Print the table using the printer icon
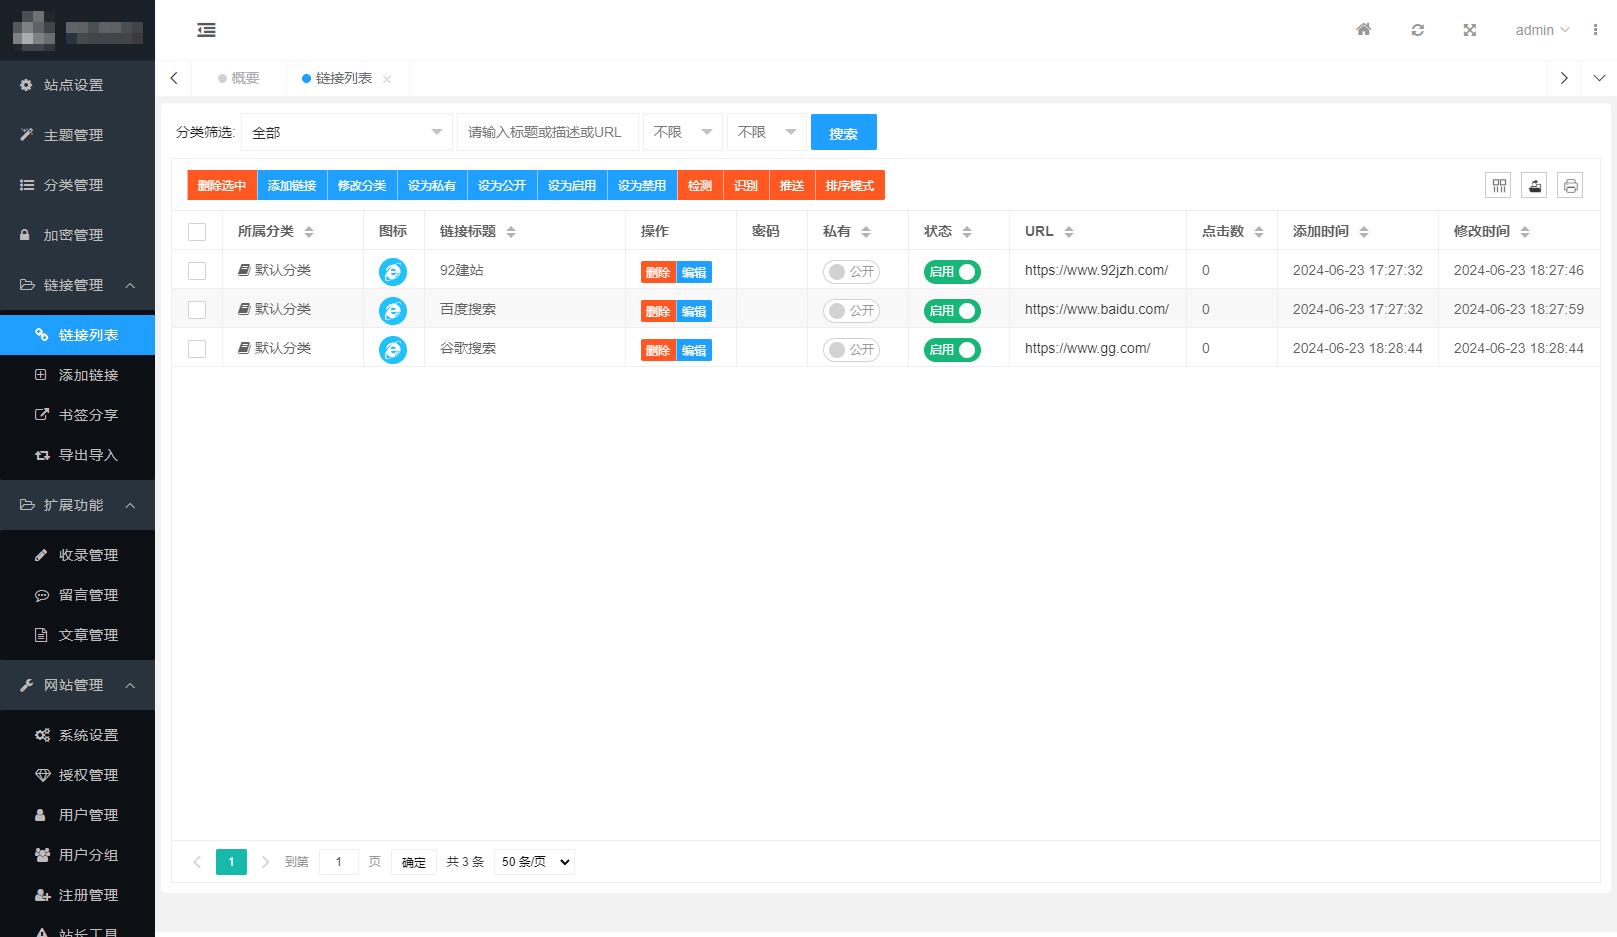1617x937 pixels. click(1570, 185)
